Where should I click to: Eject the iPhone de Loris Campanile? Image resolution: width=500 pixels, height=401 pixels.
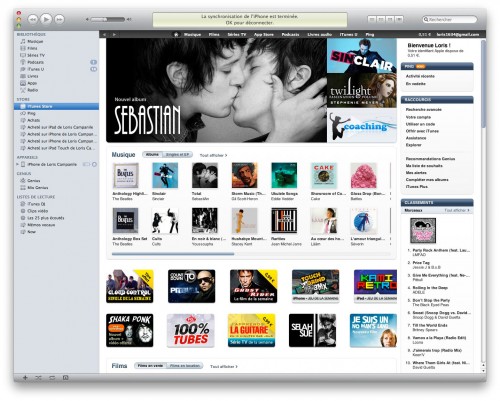click(94, 164)
